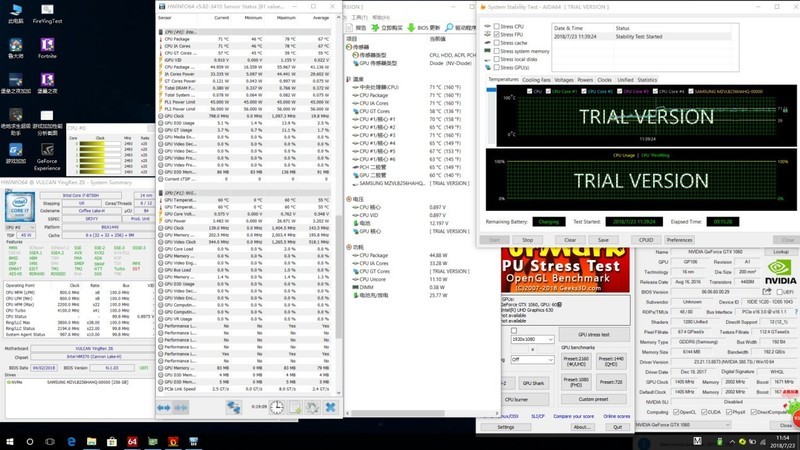Click the Compare your score link

pyautogui.click(x=574, y=415)
